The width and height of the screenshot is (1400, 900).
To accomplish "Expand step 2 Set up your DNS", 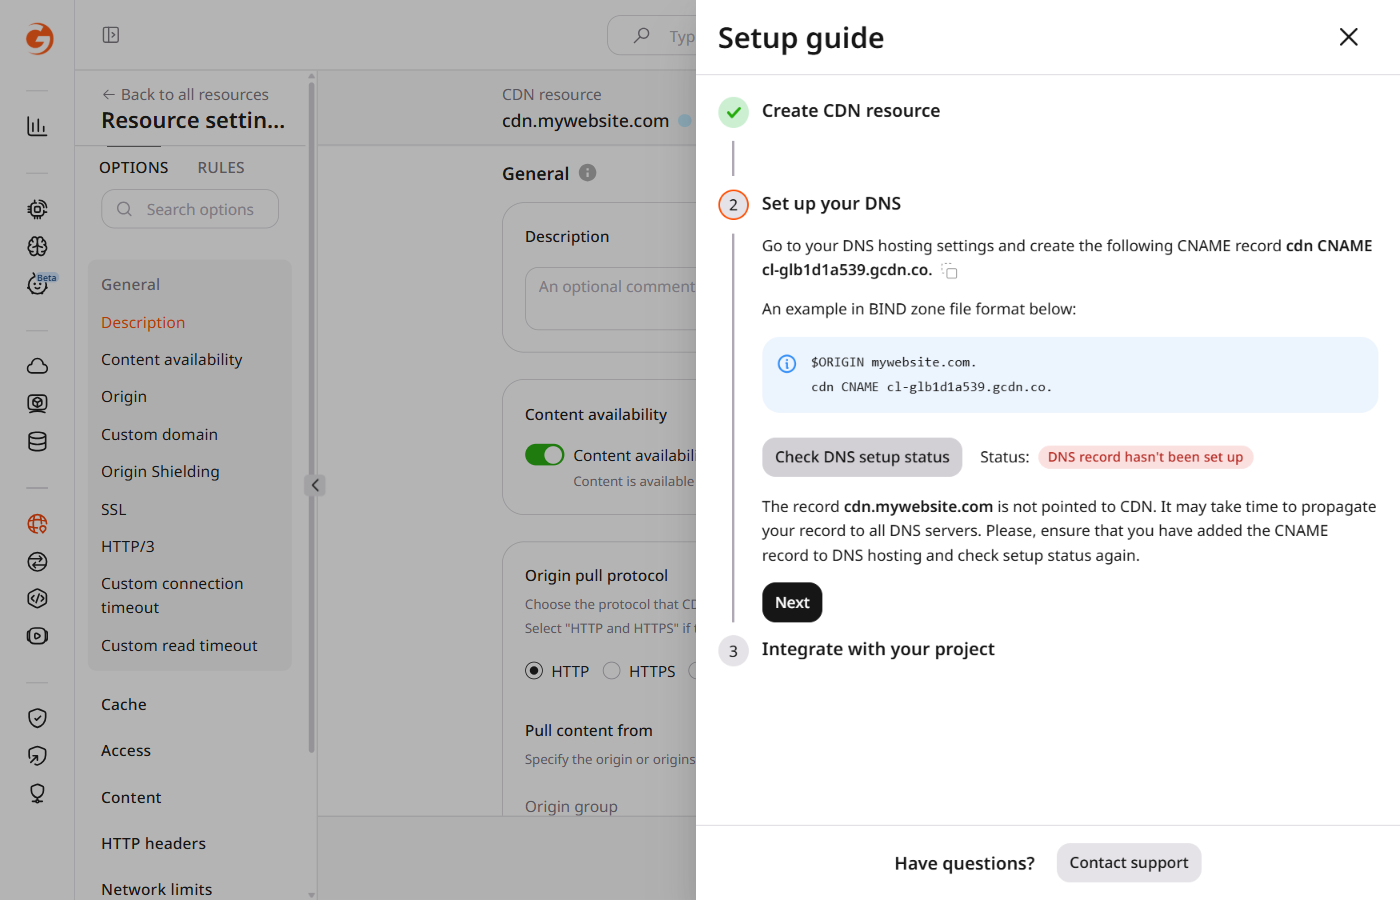I will [831, 203].
